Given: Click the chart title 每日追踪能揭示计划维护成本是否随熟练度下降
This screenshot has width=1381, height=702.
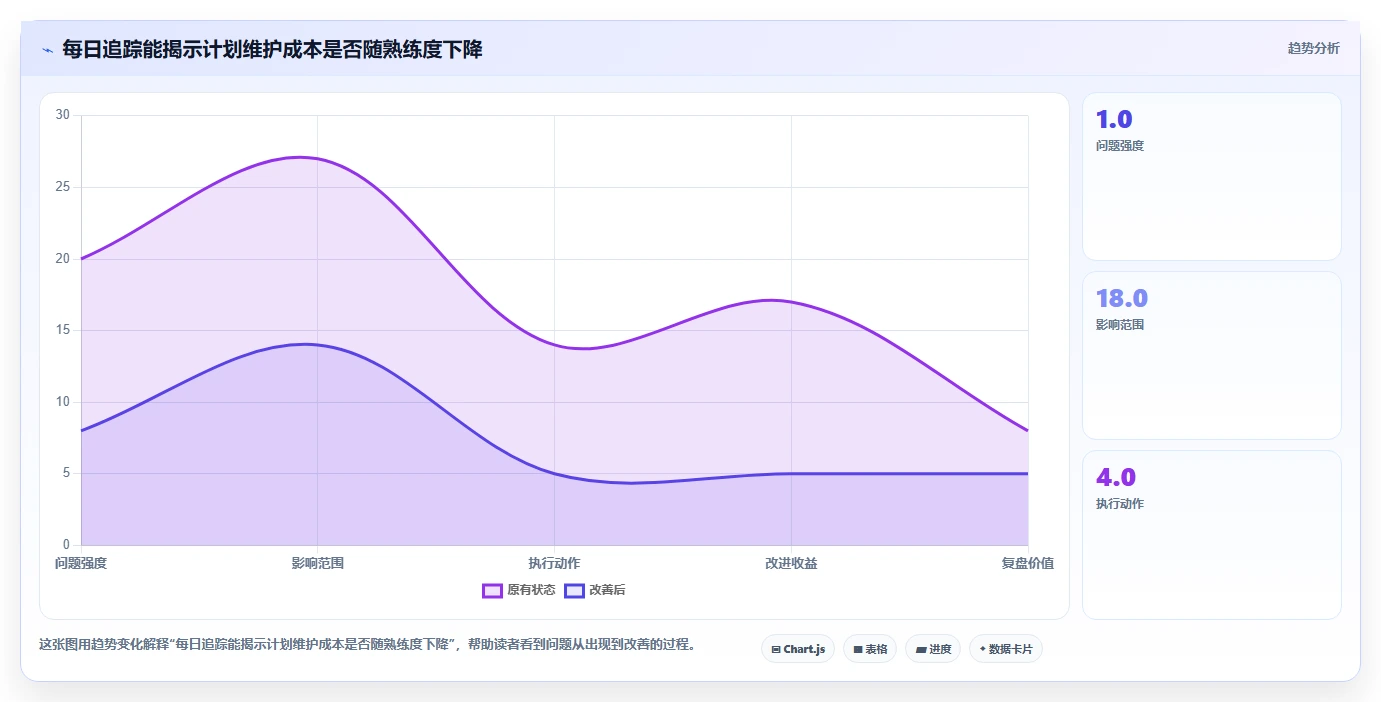Looking at the screenshot, I should click(272, 49).
